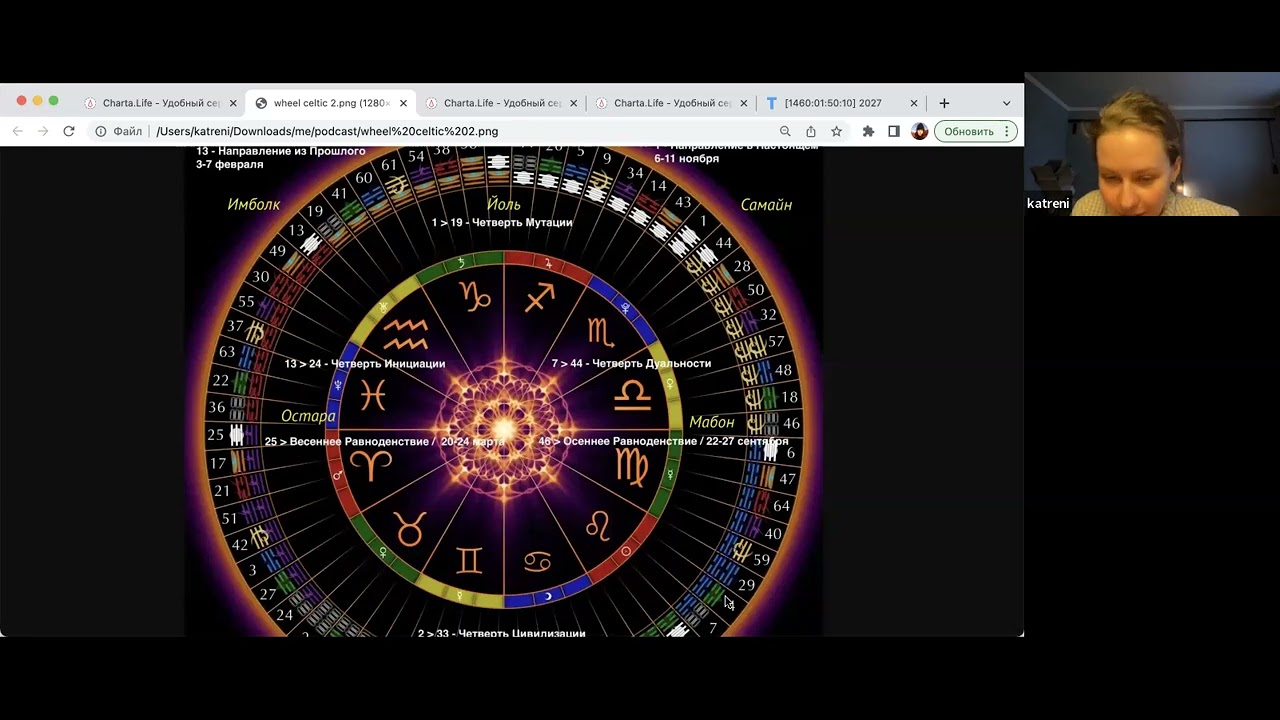Click the Мабон label on the wheel
The image size is (1280, 720).
tap(712, 422)
